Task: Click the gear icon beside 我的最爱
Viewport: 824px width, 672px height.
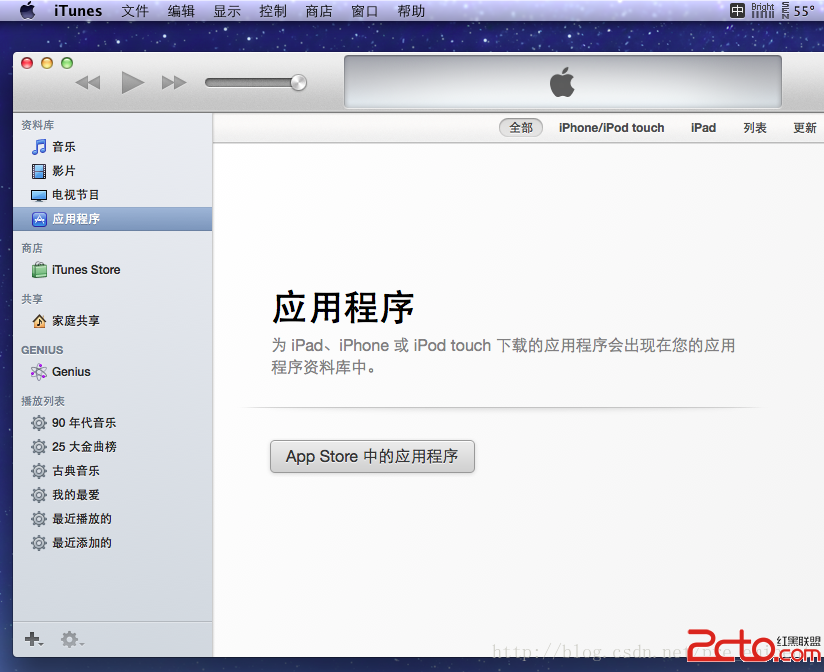Action: [x=38, y=495]
